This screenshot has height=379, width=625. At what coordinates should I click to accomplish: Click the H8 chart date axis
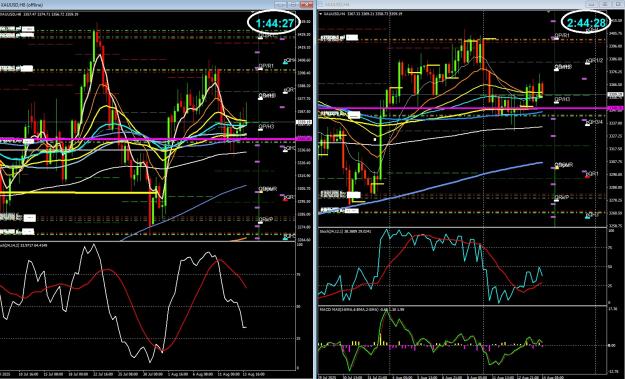coord(147,374)
